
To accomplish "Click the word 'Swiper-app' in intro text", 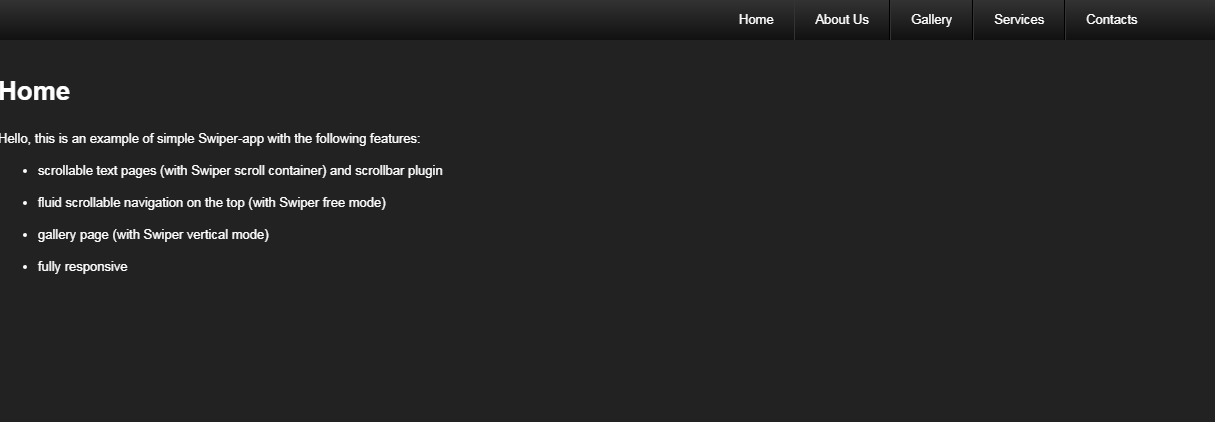I will coord(231,138).
